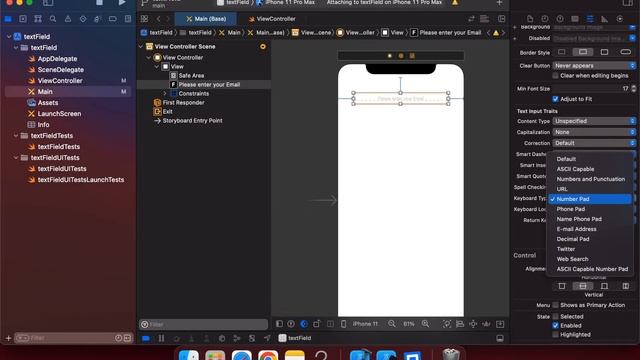The height and width of the screenshot is (360, 640).
Task: Choose ASCII Capable keyboard type
Action: 589,169
